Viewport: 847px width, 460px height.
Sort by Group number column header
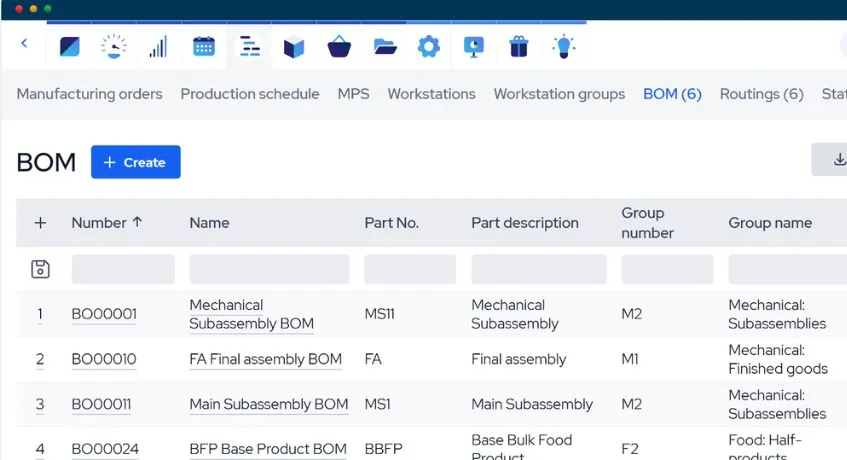tap(648, 223)
